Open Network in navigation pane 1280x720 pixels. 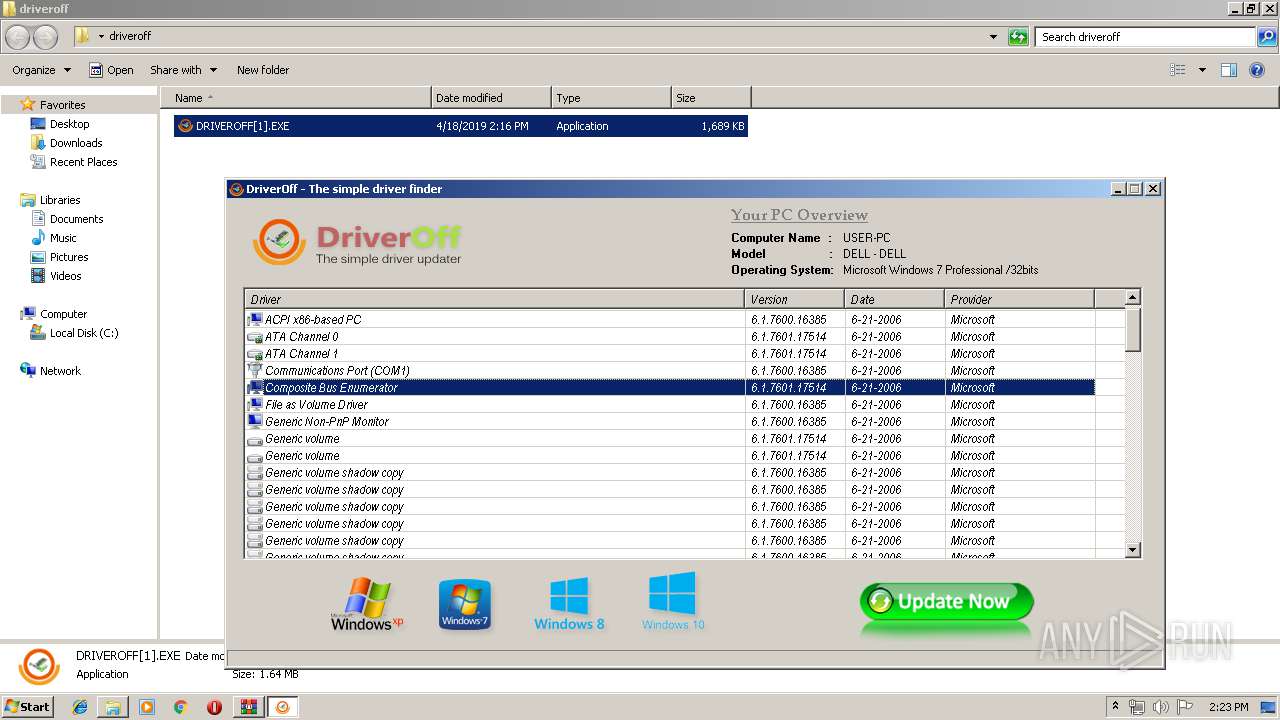pyautogui.click(x=60, y=371)
